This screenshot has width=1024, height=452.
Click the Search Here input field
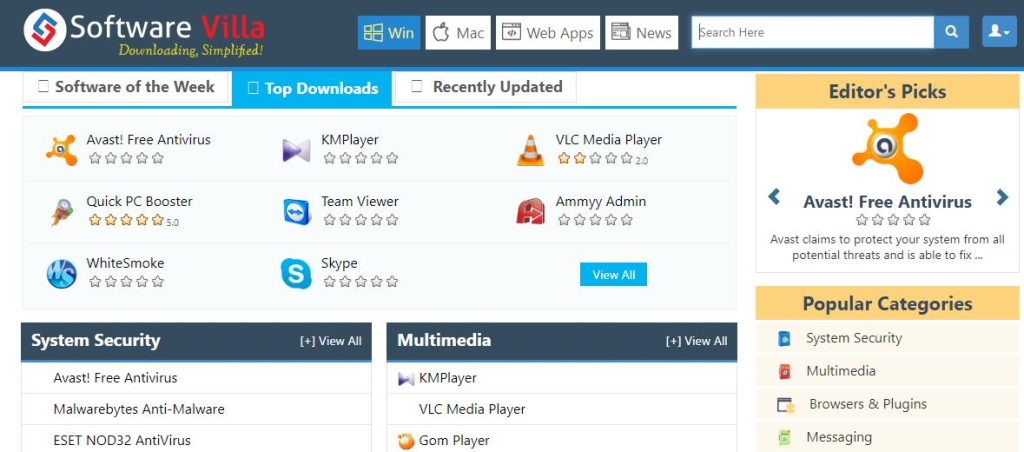[x=813, y=32]
